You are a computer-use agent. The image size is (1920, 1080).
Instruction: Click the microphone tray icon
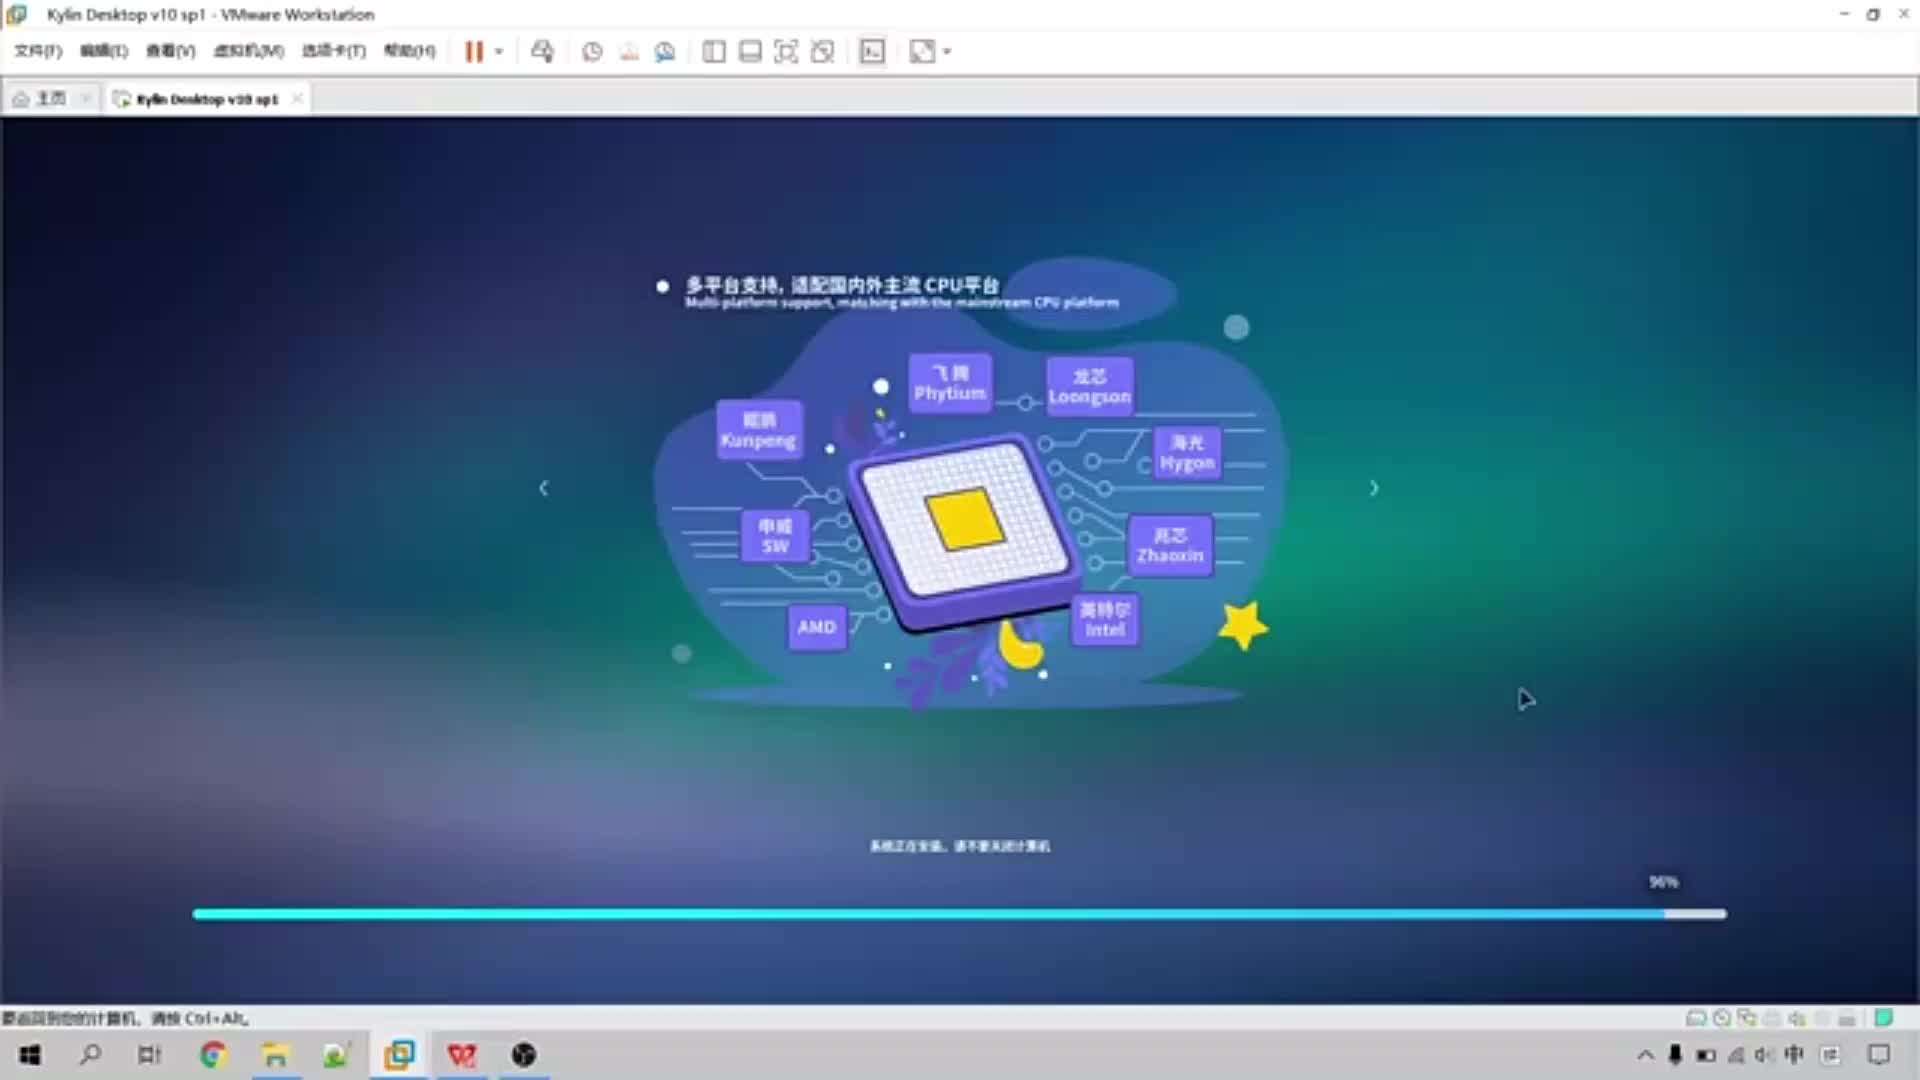pos(1675,1055)
